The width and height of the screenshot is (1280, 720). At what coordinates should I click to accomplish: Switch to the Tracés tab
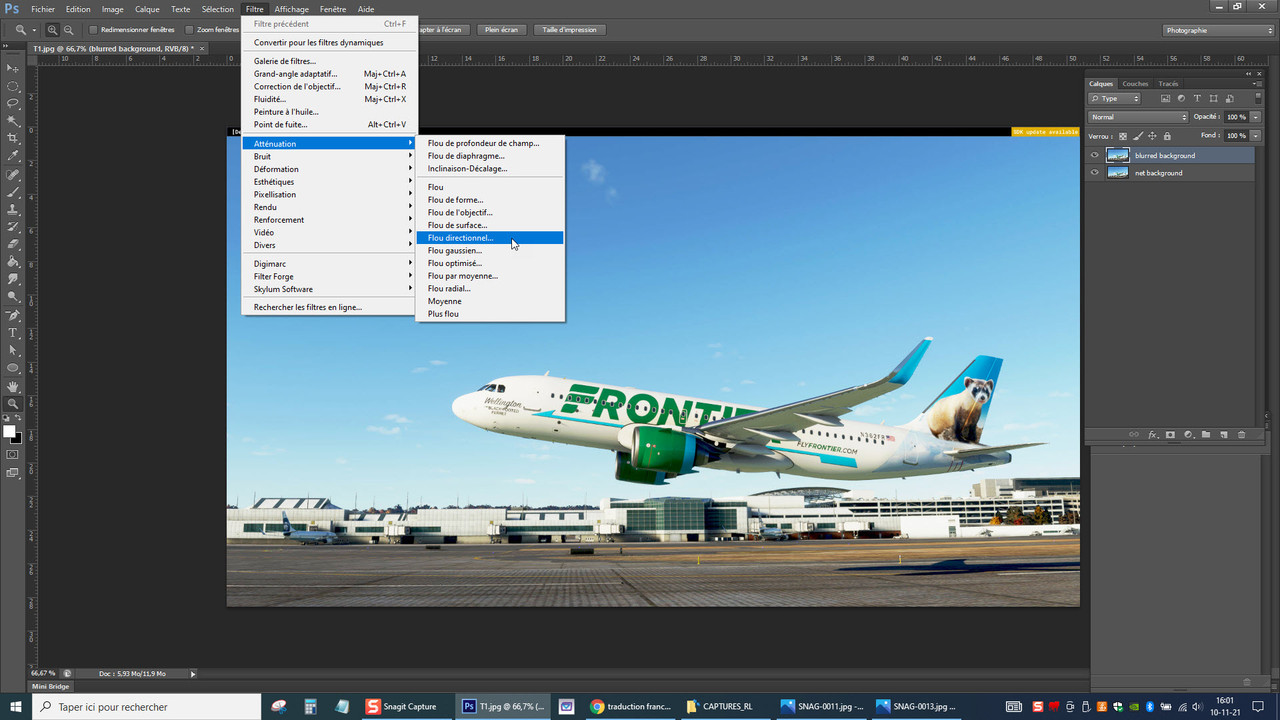[1168, 84]
